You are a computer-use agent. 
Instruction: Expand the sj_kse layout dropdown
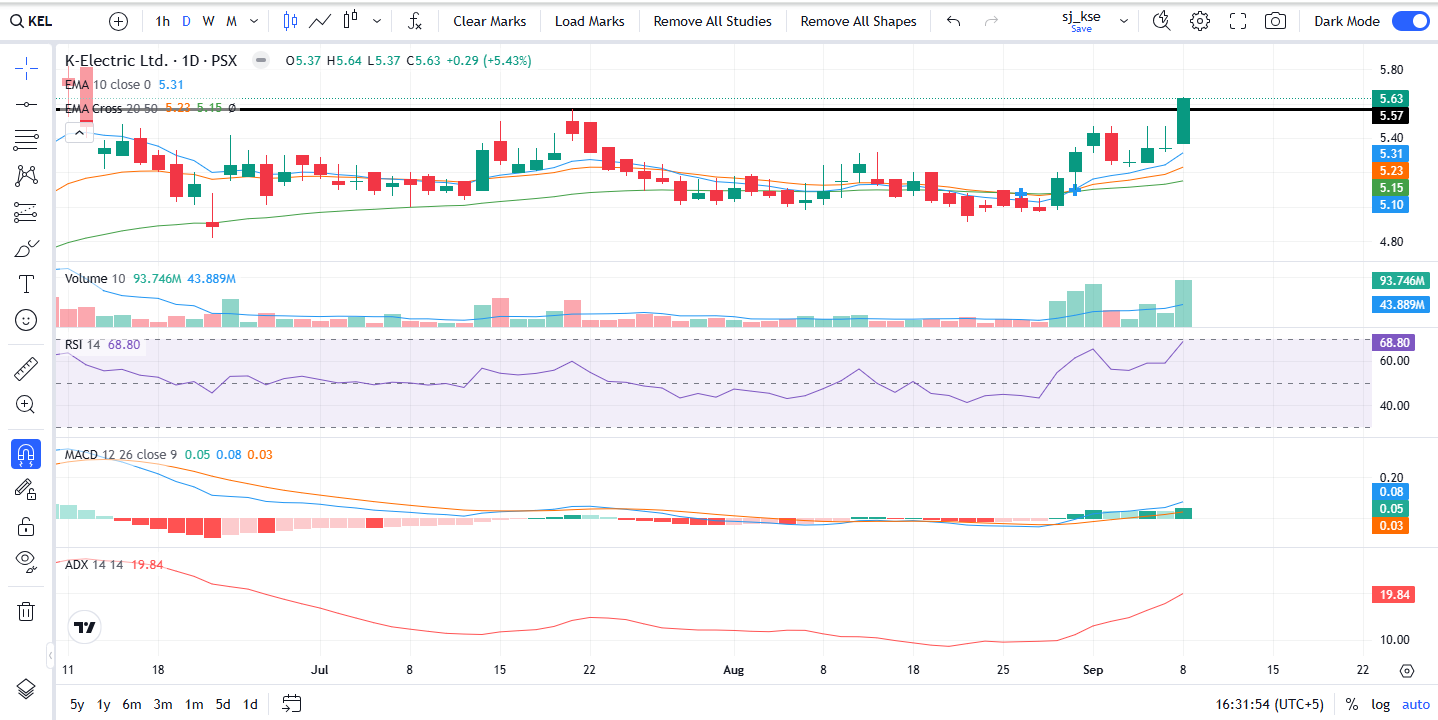(1124, 21)
